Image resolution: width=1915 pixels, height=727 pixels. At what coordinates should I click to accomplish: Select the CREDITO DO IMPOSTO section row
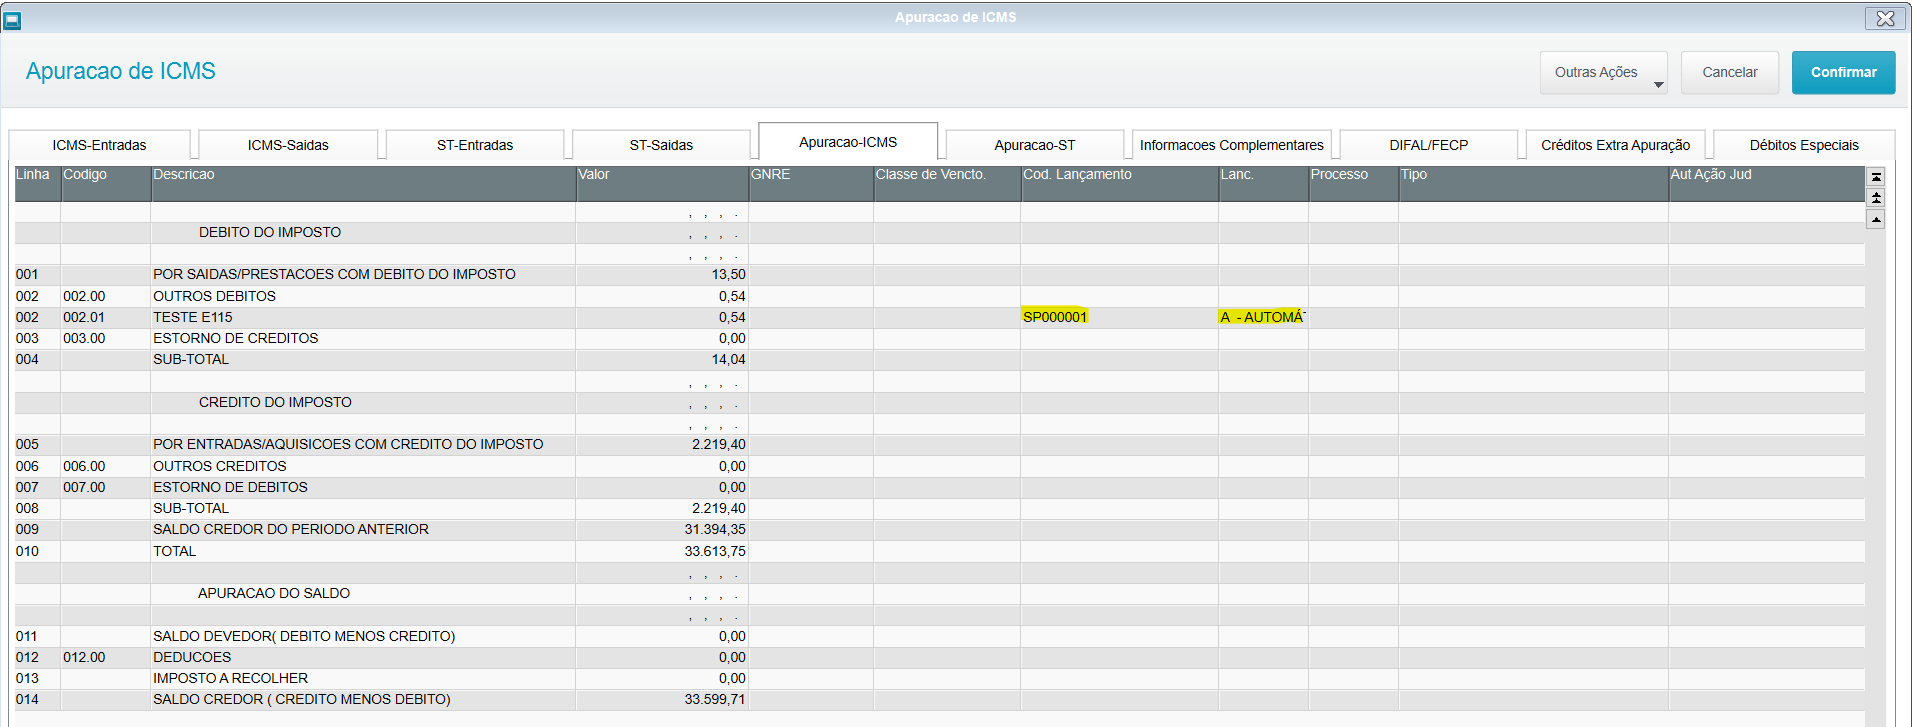tap(939, 402)
